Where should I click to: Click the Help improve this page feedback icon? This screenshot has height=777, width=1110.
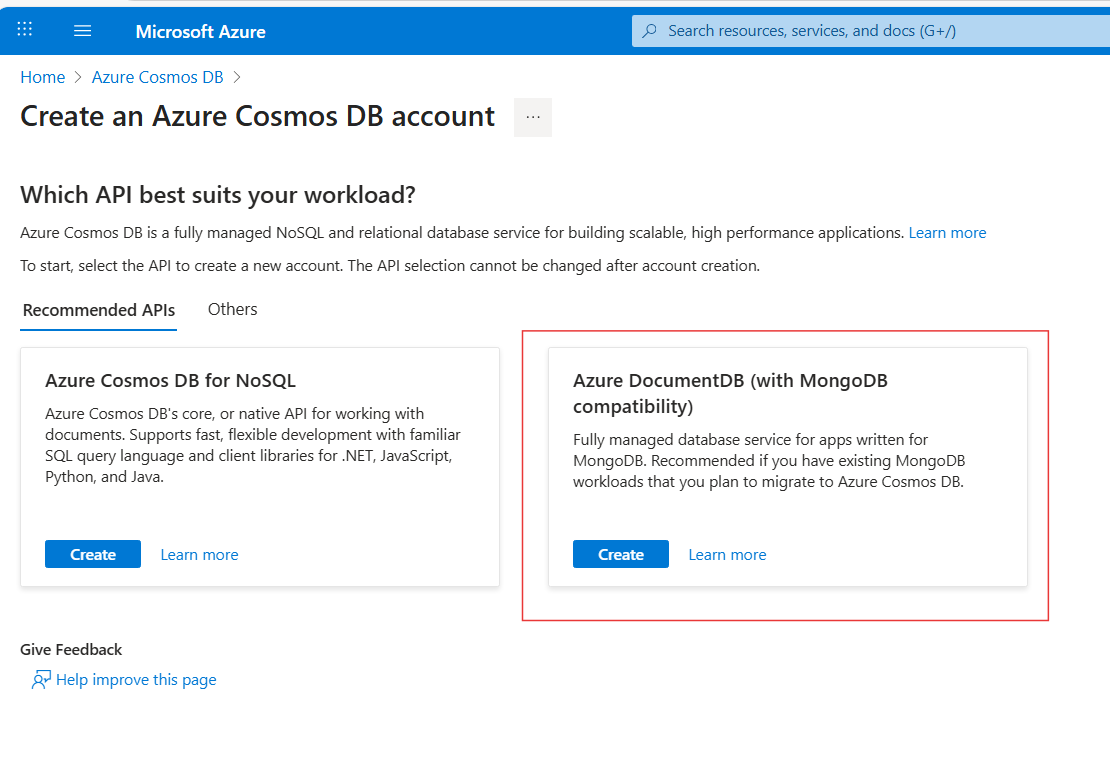coord(40,680)
